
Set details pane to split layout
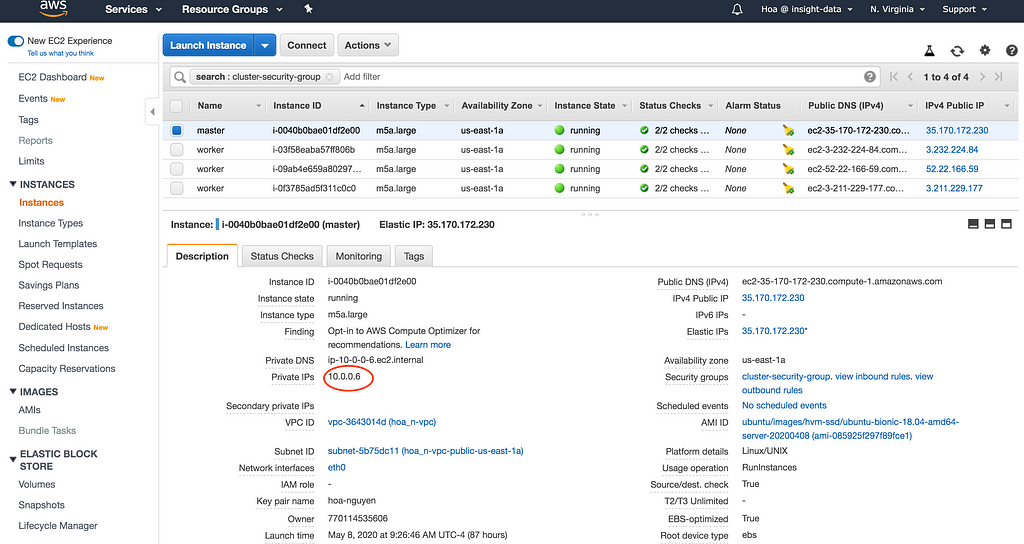[x=989, y=224]
